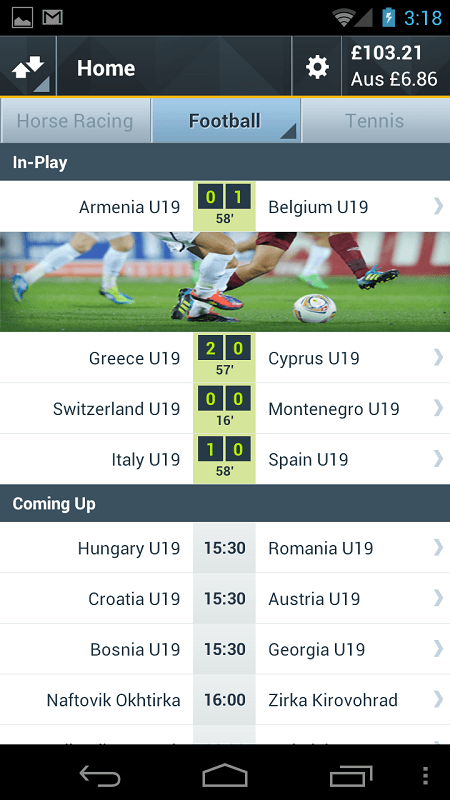Open Italy U19 vs Spain U19 match
450x800 pixels.
[225, 459]
